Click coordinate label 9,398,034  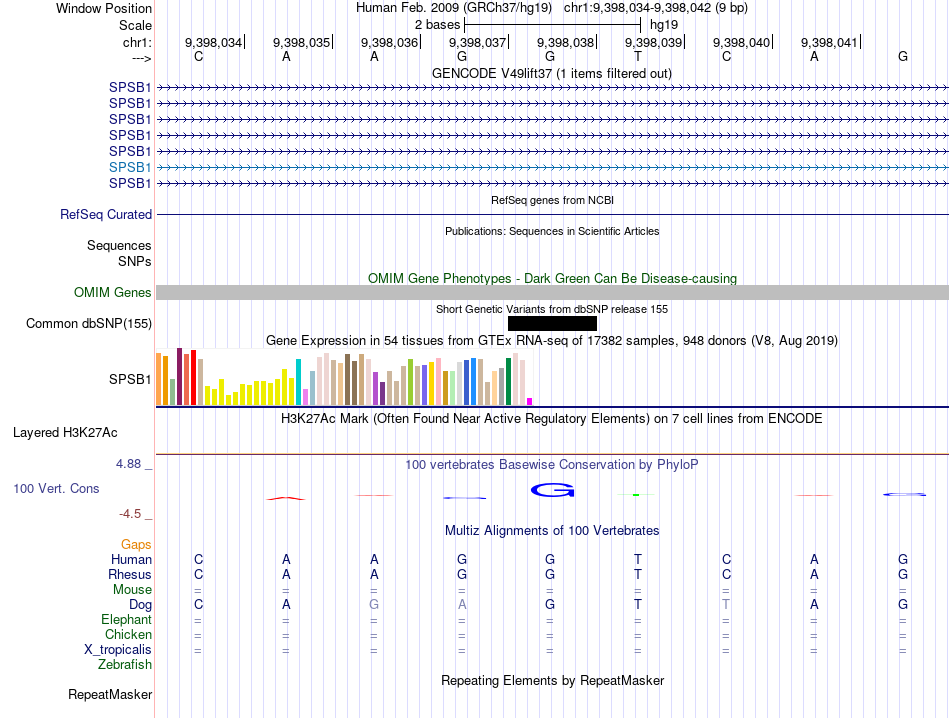tap(213, 42)
